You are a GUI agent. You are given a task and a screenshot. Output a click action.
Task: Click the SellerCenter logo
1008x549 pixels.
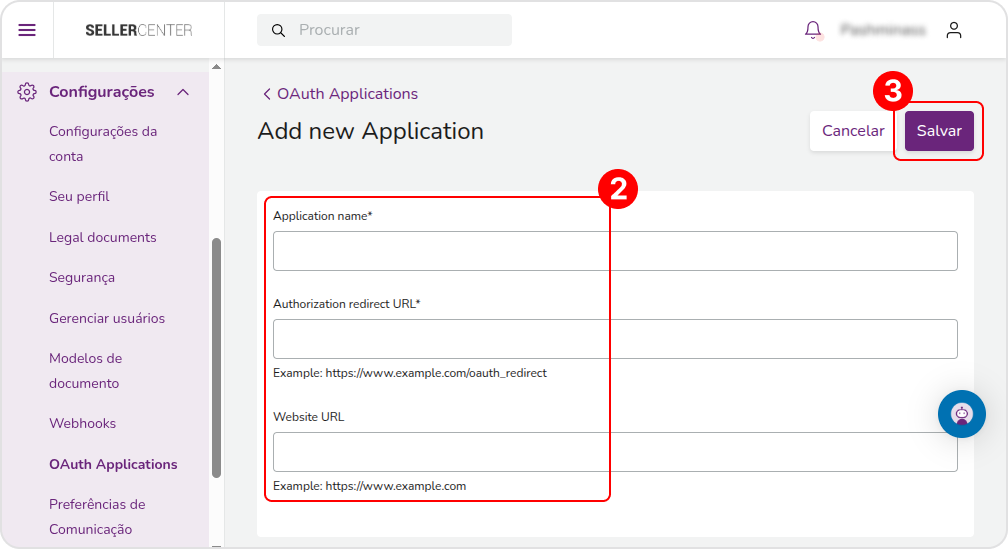139,30
